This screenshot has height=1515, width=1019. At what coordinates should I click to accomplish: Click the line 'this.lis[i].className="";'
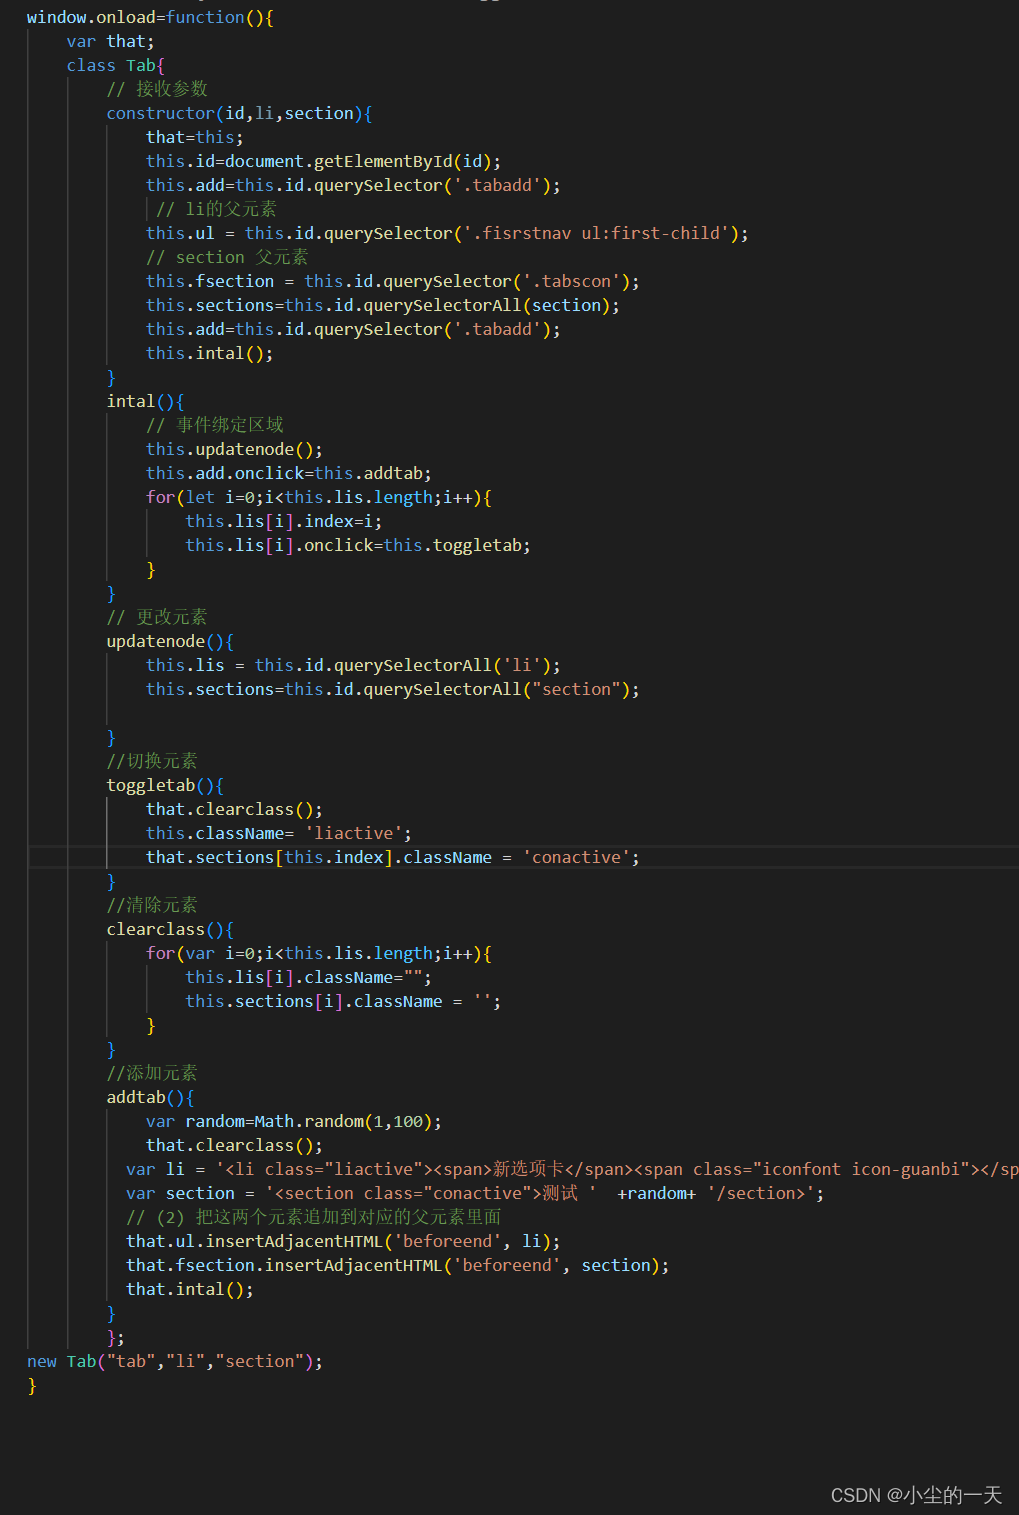point(308,977)
